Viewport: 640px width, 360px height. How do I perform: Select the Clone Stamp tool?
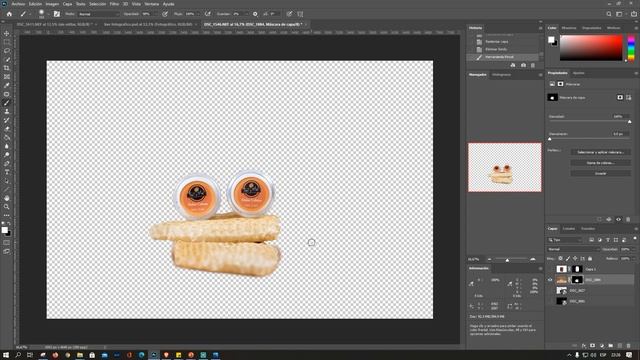pos(7,111)
